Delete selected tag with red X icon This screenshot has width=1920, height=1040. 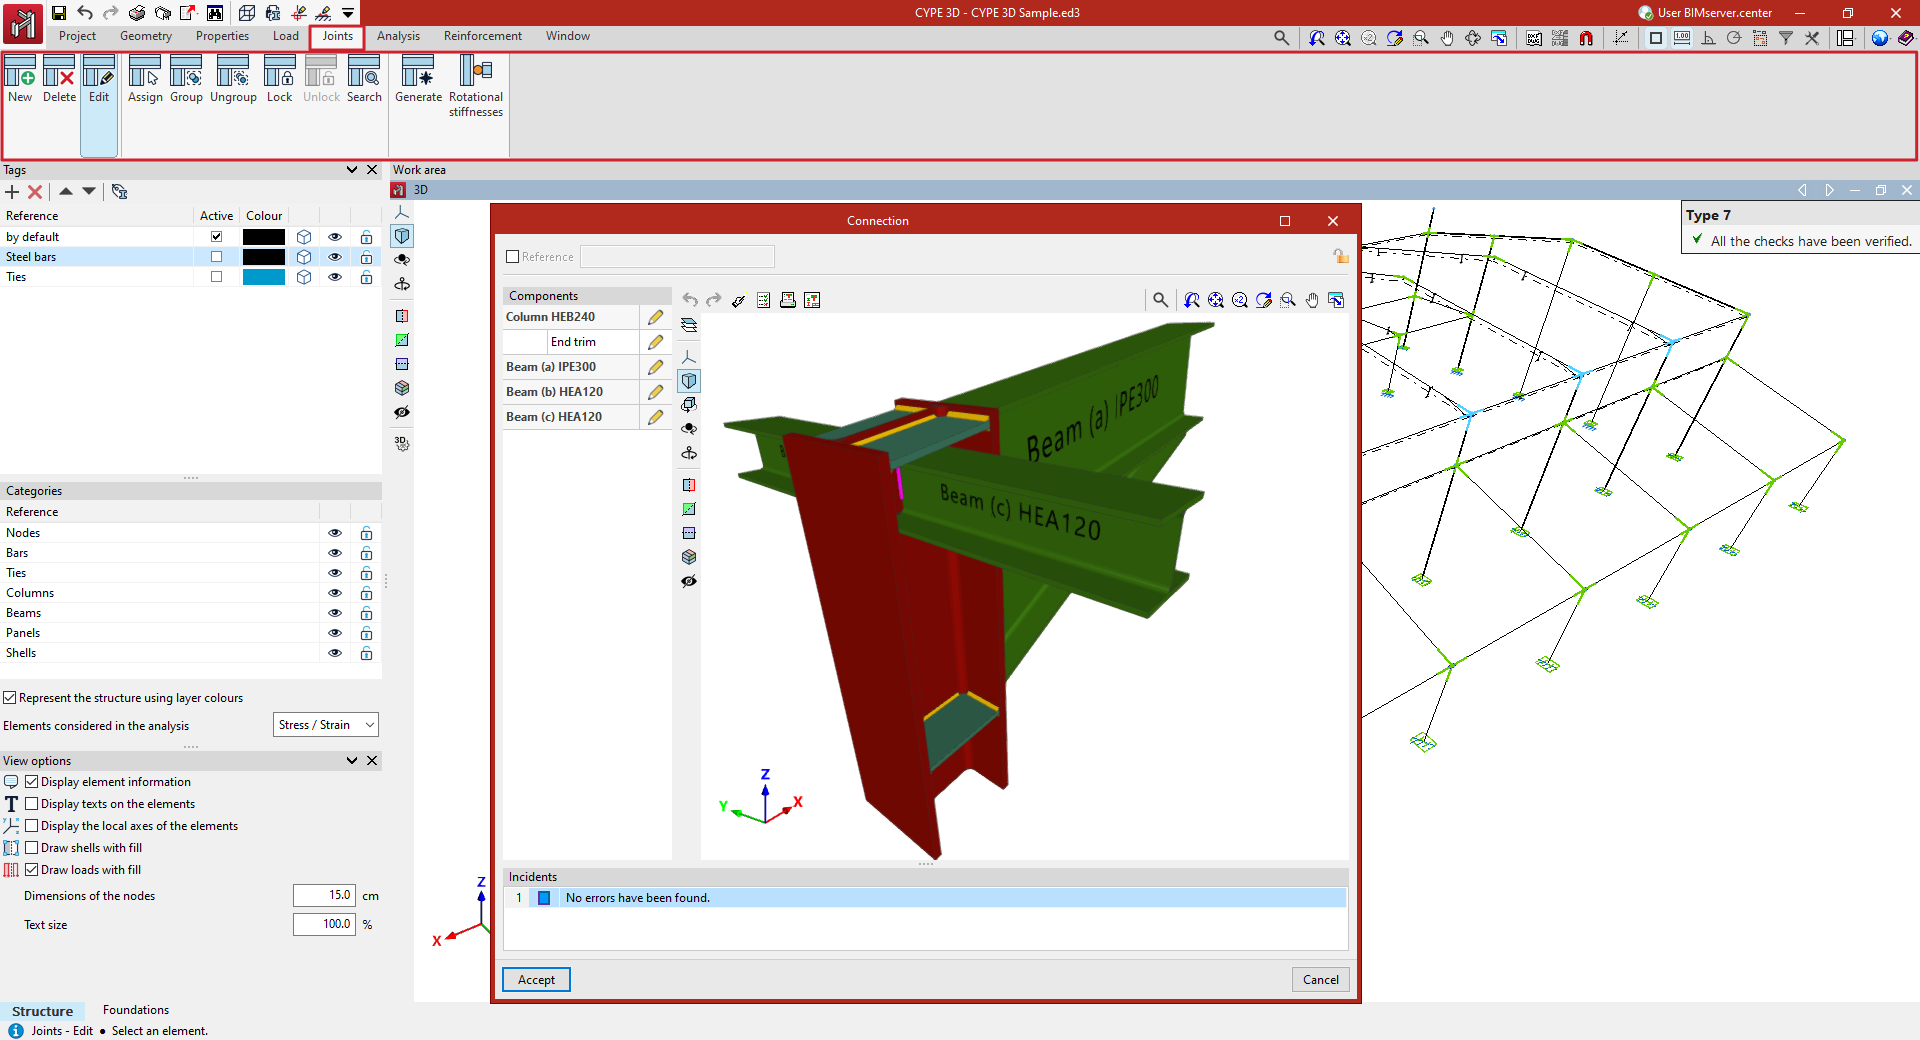click(x=35, y=192)
